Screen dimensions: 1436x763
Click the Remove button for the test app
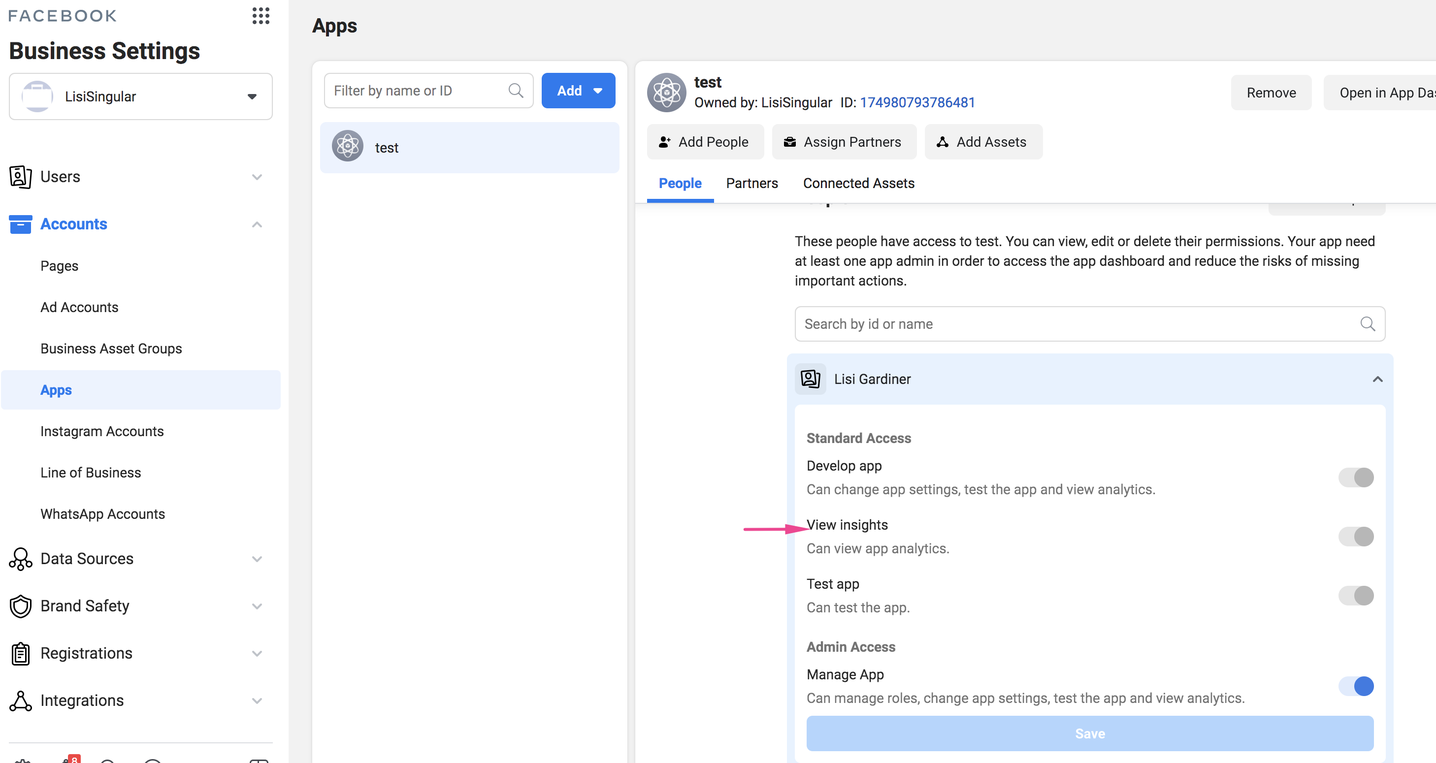tap(1271, 93)
